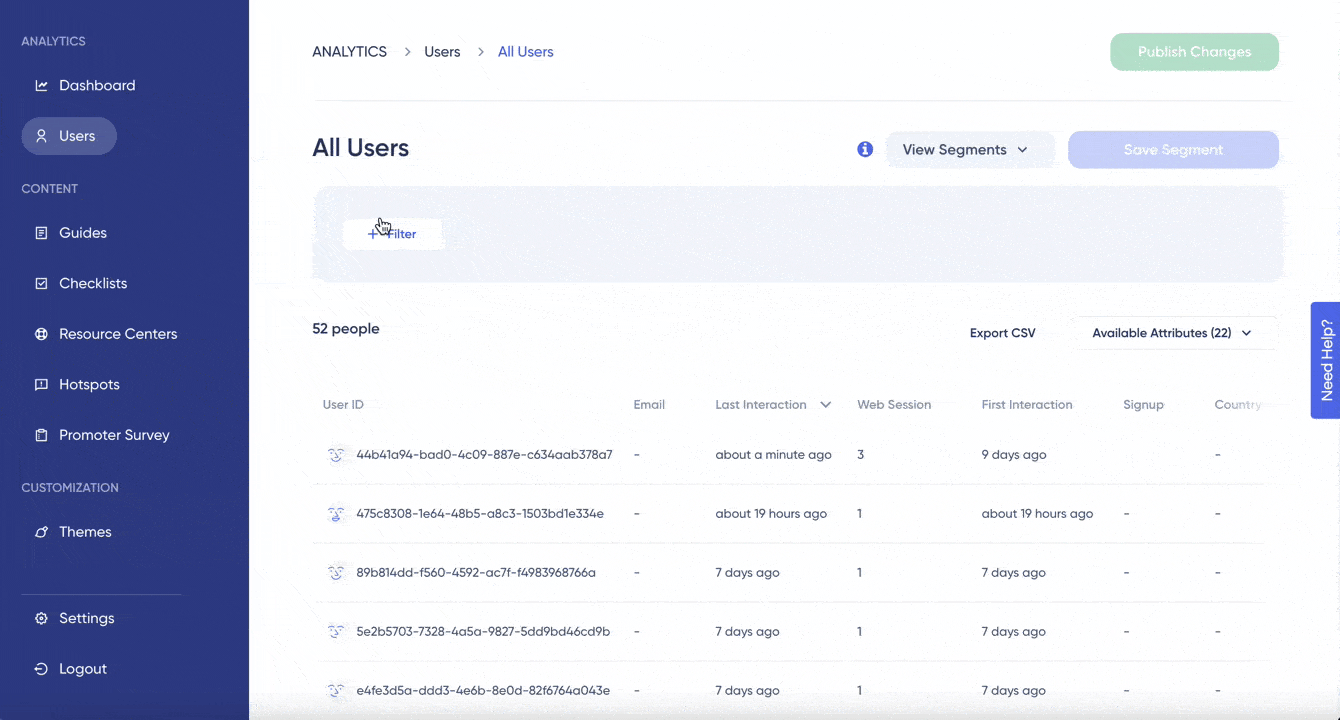The image size is (1340, 720).
Task: Open user 5e2b5703-7328-4a5a-9827-5dd9bd46cd9b
Action: tap(483, 632)
